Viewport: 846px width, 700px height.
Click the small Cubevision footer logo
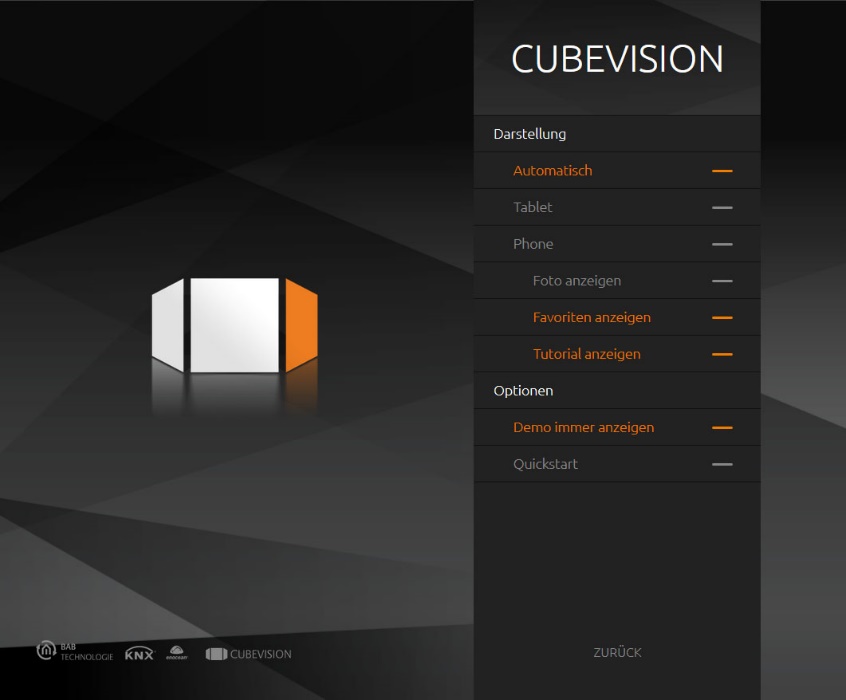pos(249,654)
